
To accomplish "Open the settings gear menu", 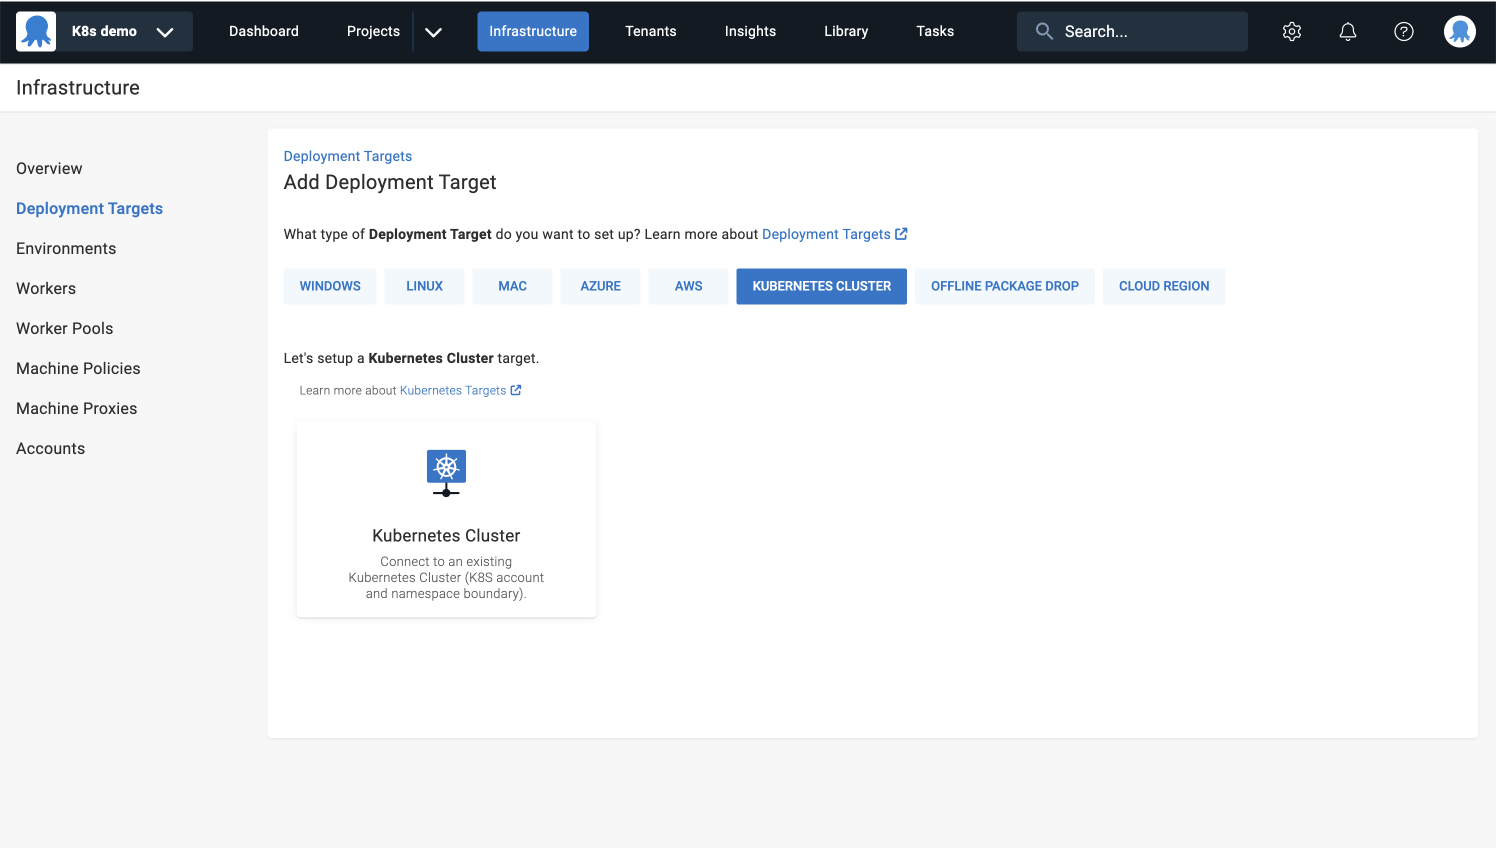I will [x=1291, y=31].
